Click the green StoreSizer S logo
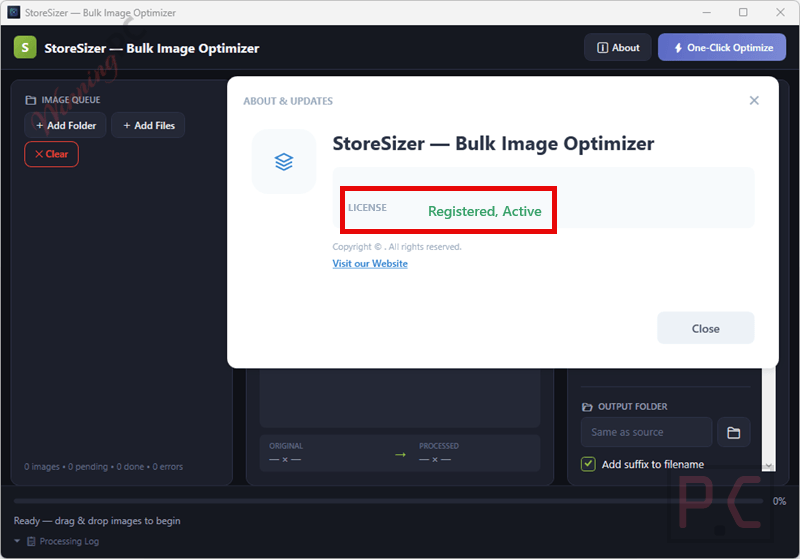The width and height of the screenshot is (800, 559). (25, 47)
